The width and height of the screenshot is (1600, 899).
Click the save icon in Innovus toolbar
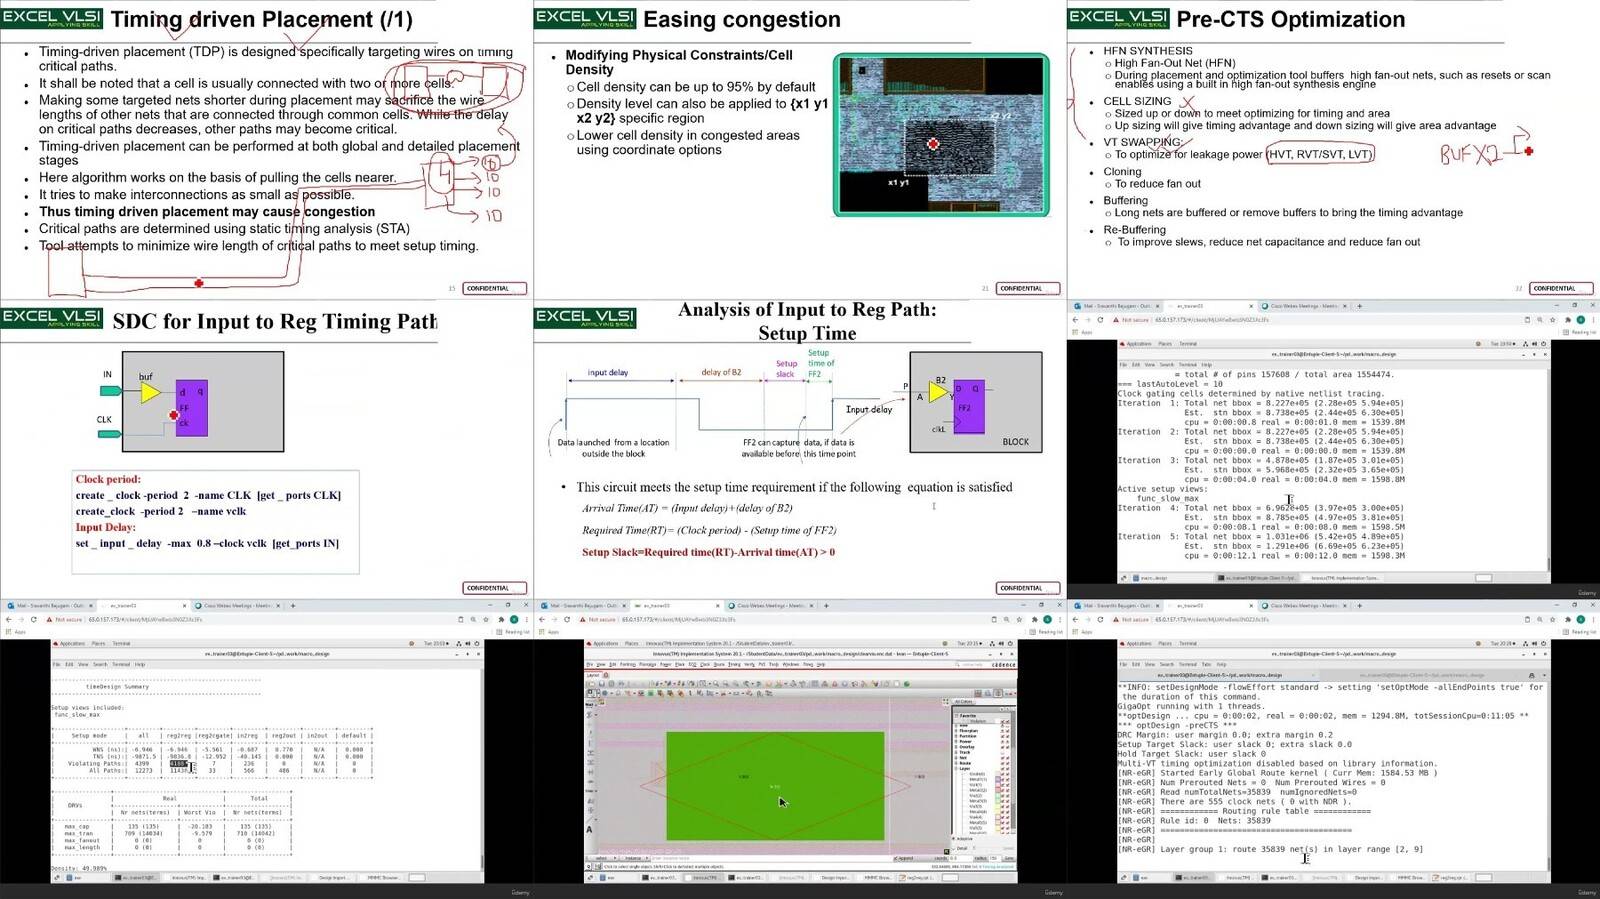602,684
